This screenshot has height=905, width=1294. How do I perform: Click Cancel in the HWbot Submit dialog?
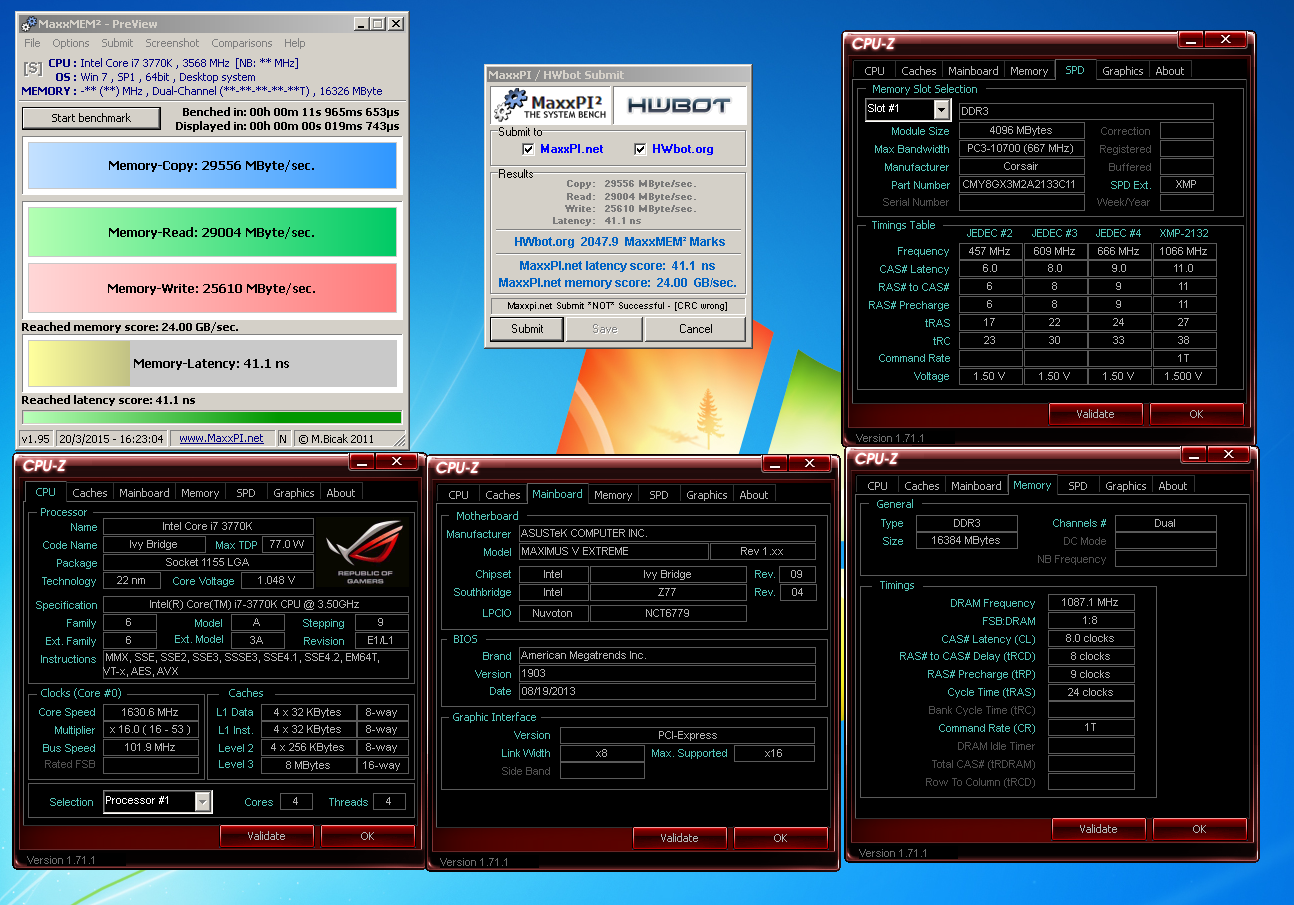(696, 329)
